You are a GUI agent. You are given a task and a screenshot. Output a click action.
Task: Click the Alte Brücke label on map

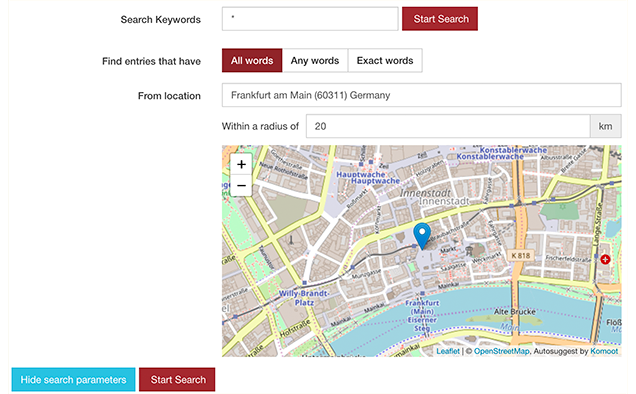point(515,312)
